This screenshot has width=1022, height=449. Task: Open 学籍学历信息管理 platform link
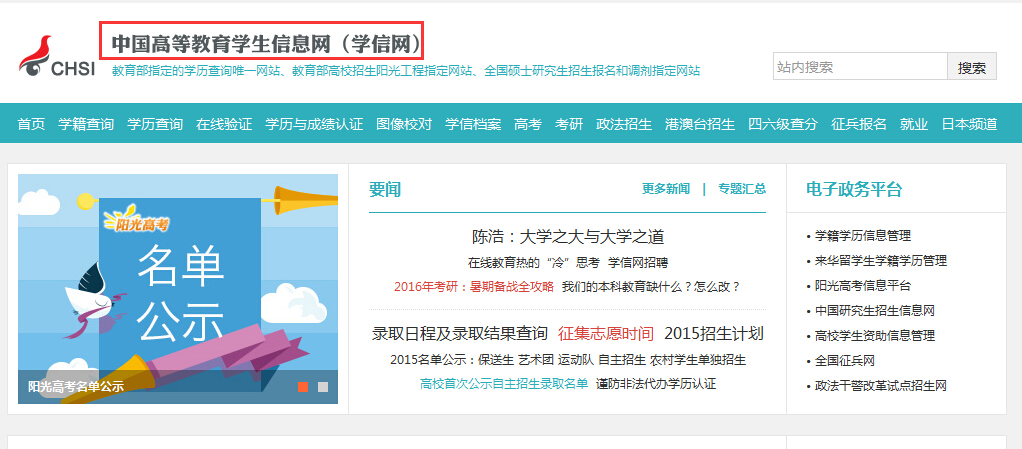(862, 236)
